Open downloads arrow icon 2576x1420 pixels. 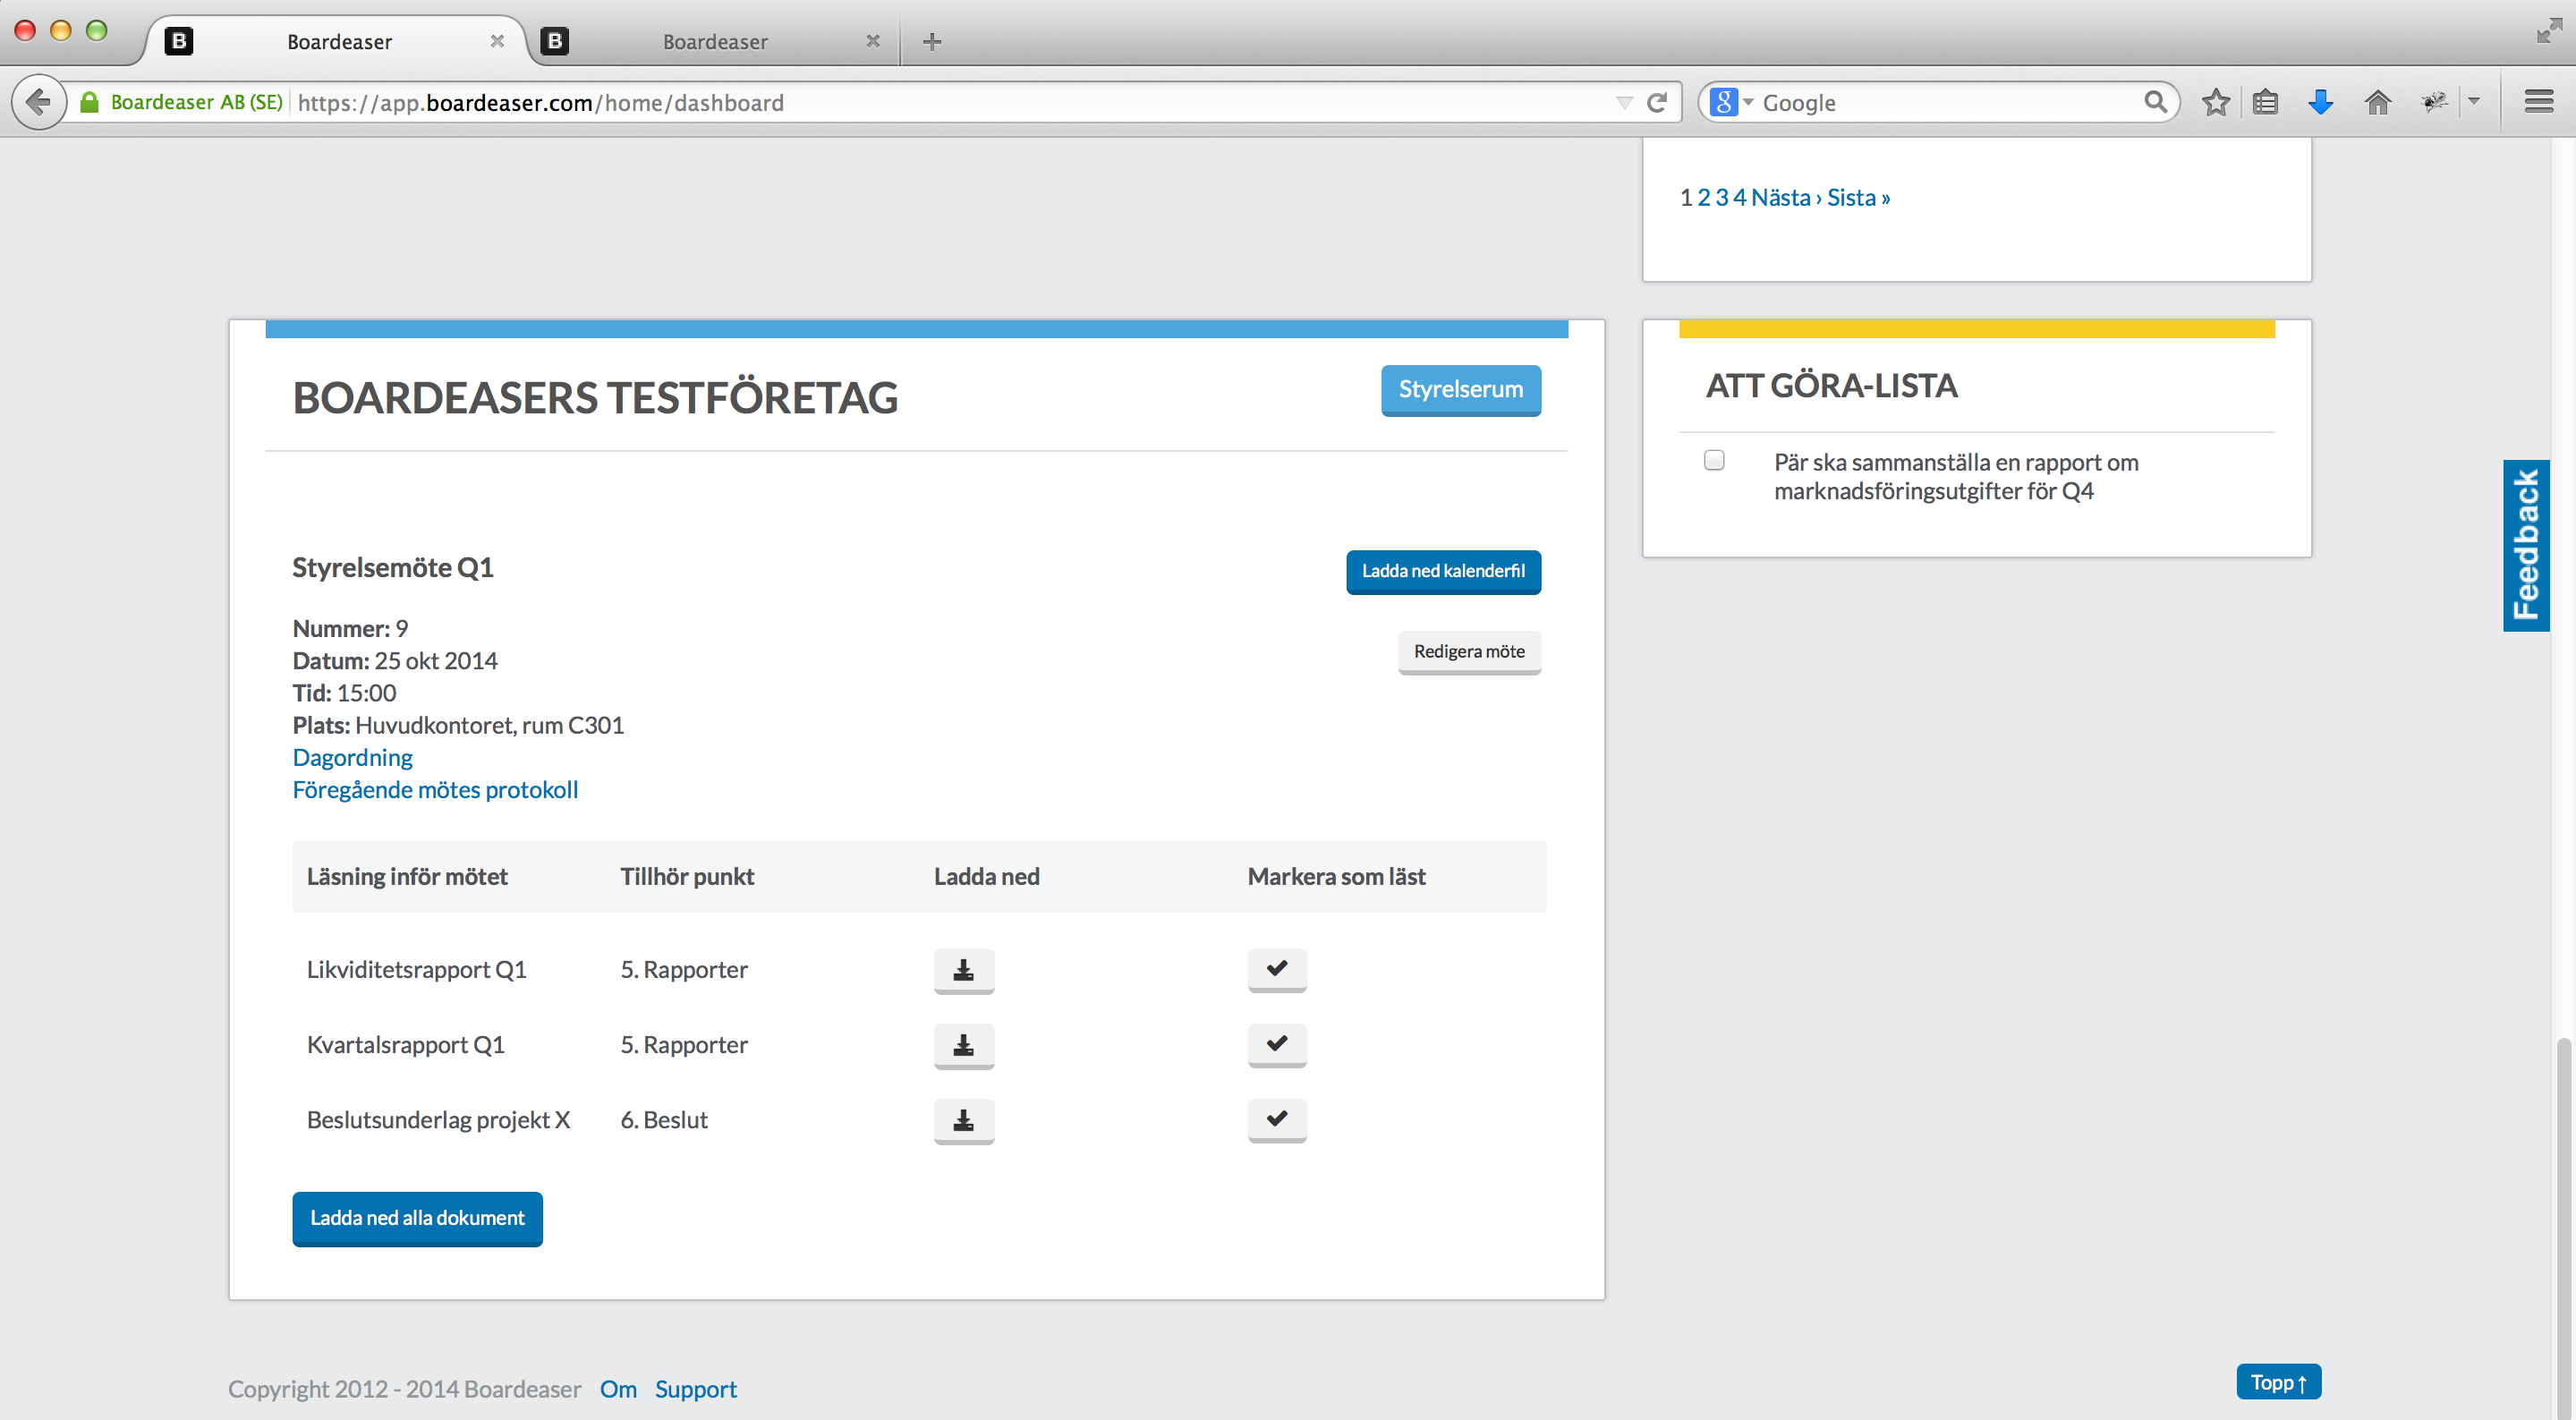point(2320,102)
